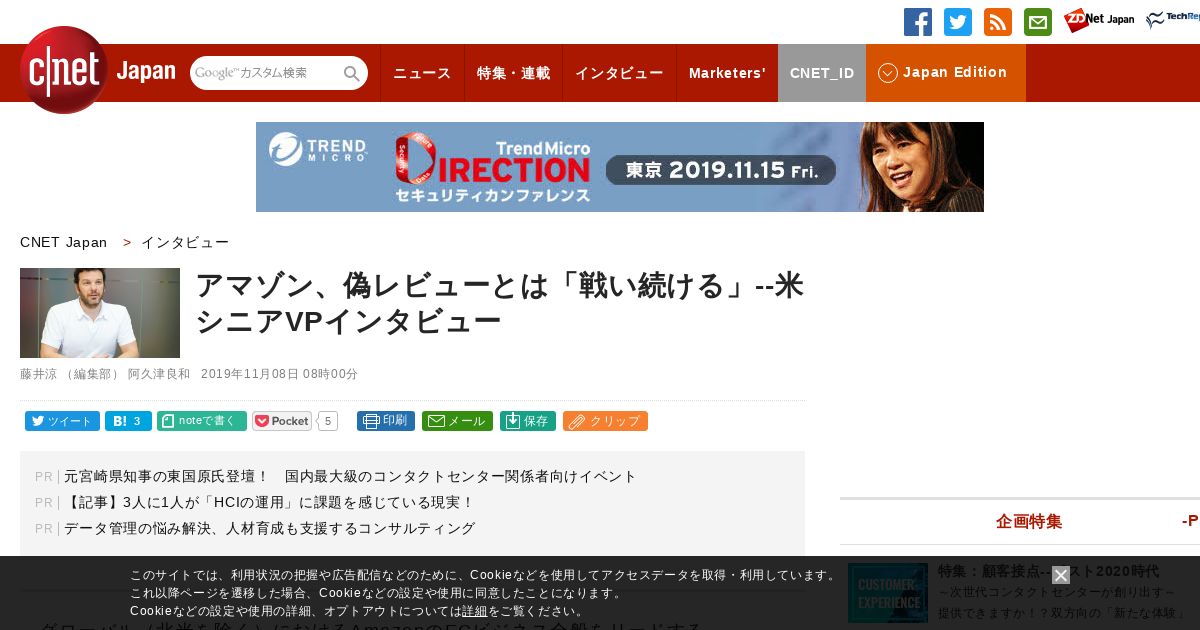Screen dimensions: 1200x630
Task: Open the CNET Facebook page icon
Action: (x=918, y=22)
